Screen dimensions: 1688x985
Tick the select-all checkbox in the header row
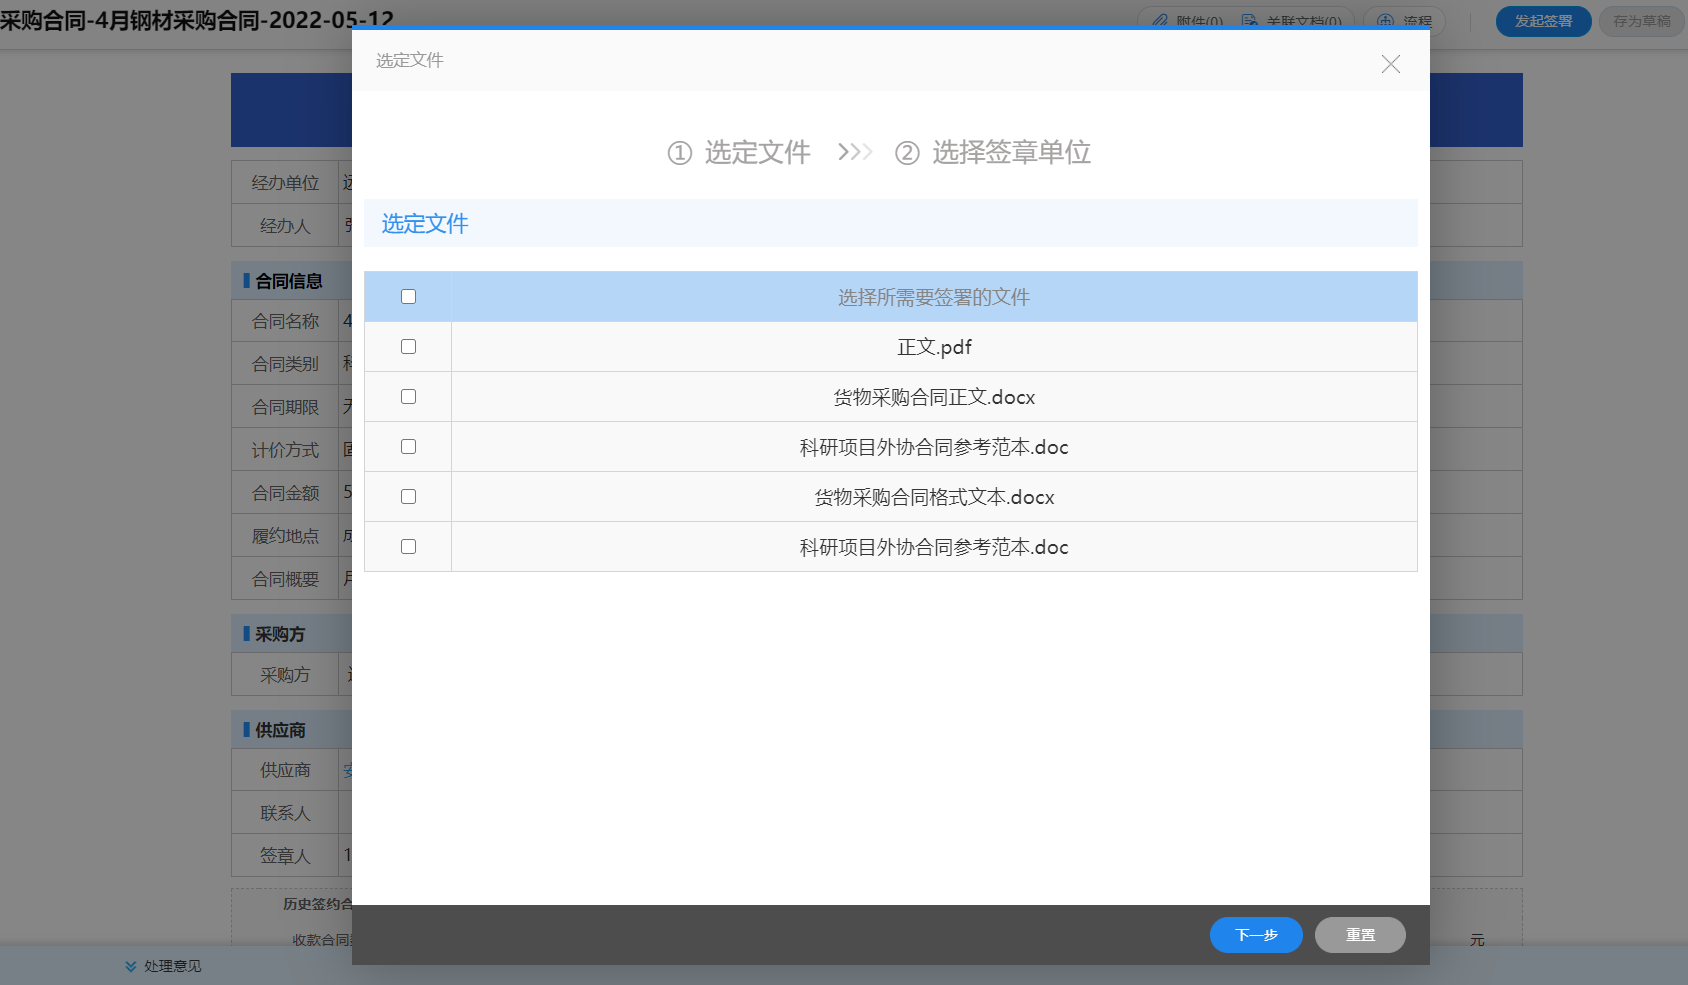click(x=408, y=296)
